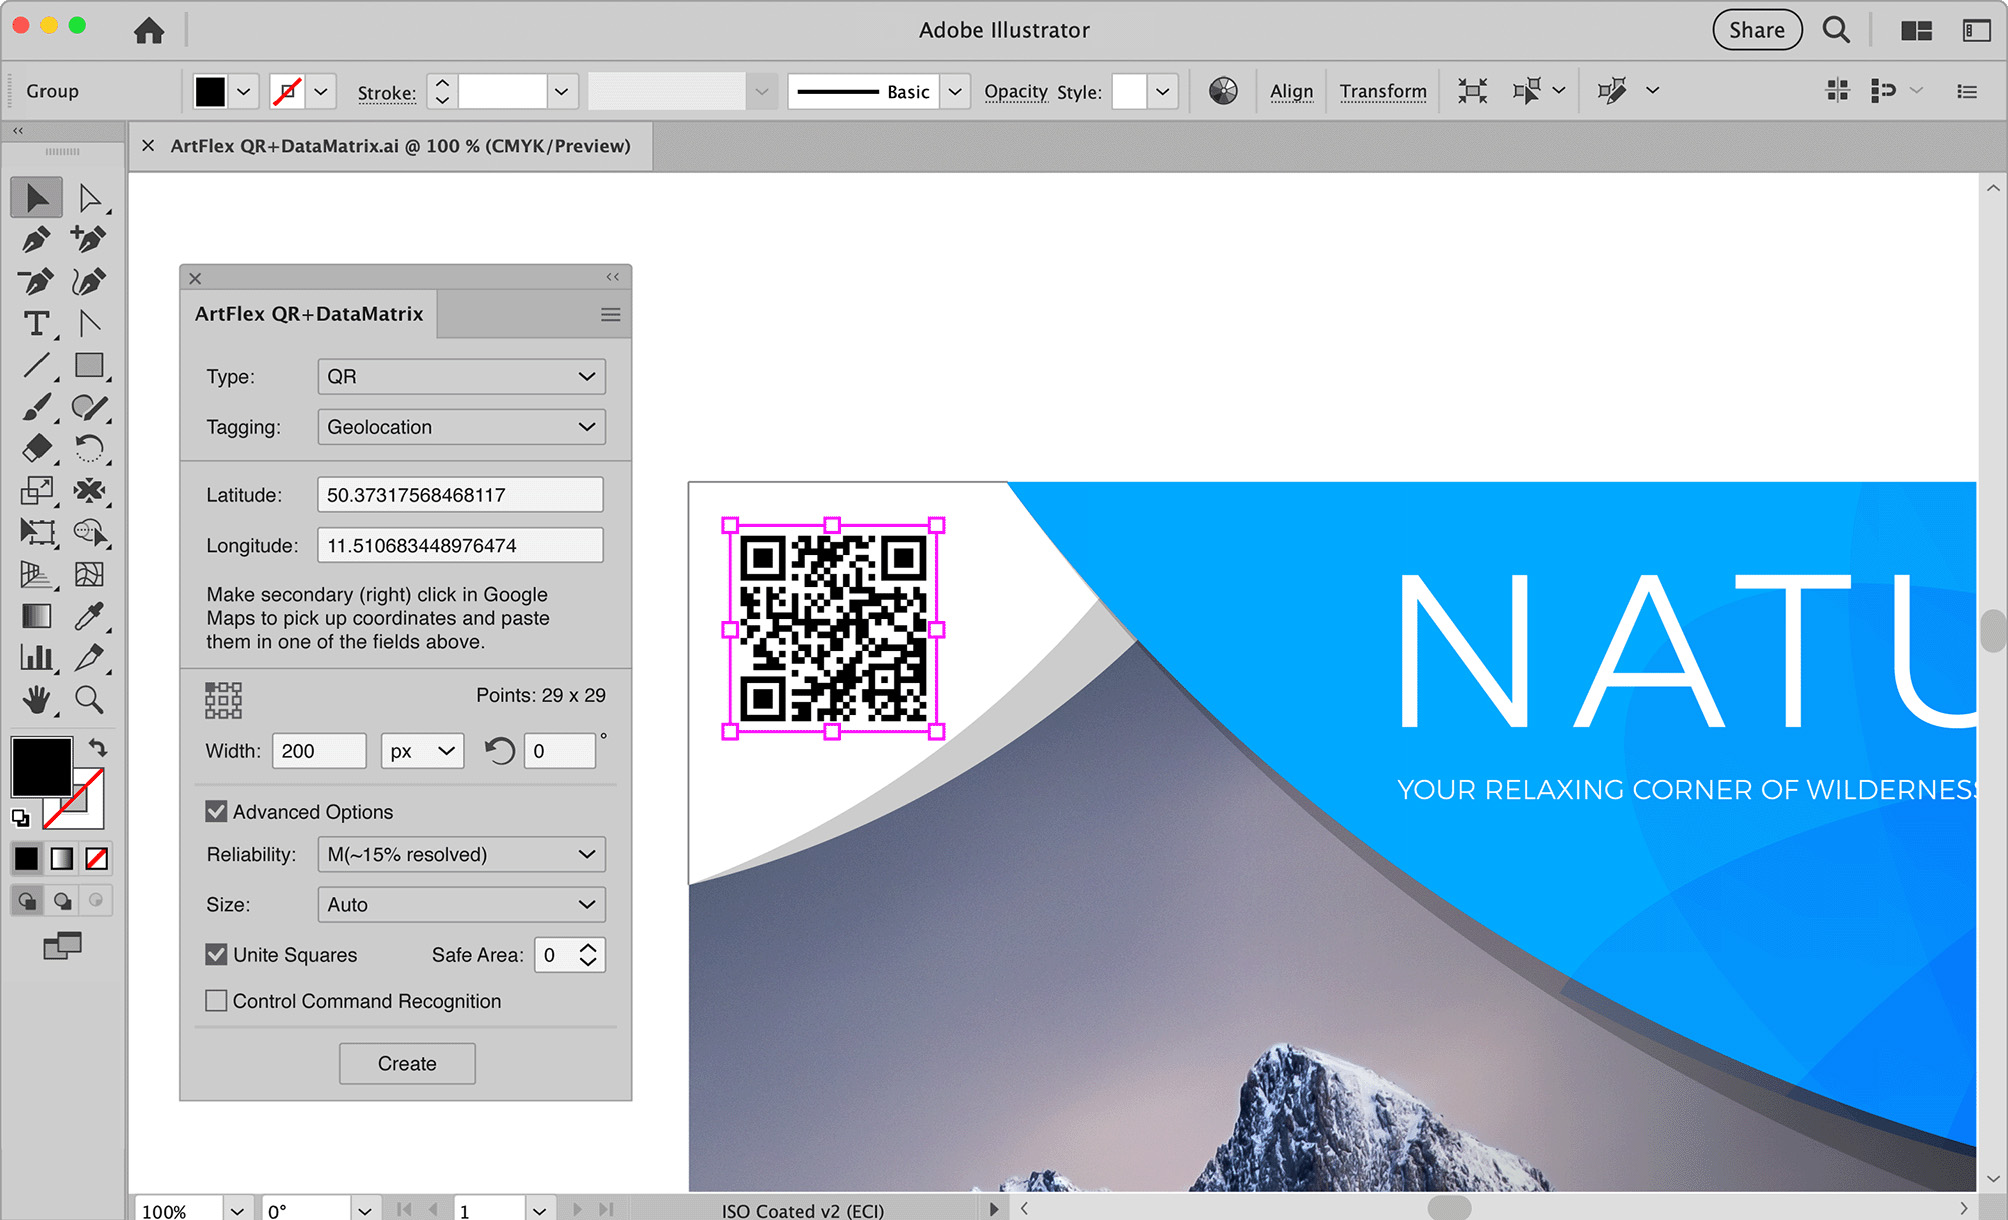Set paint mode to Color
Viewport: 2008px width, 1220px height.
coord(27,858)
